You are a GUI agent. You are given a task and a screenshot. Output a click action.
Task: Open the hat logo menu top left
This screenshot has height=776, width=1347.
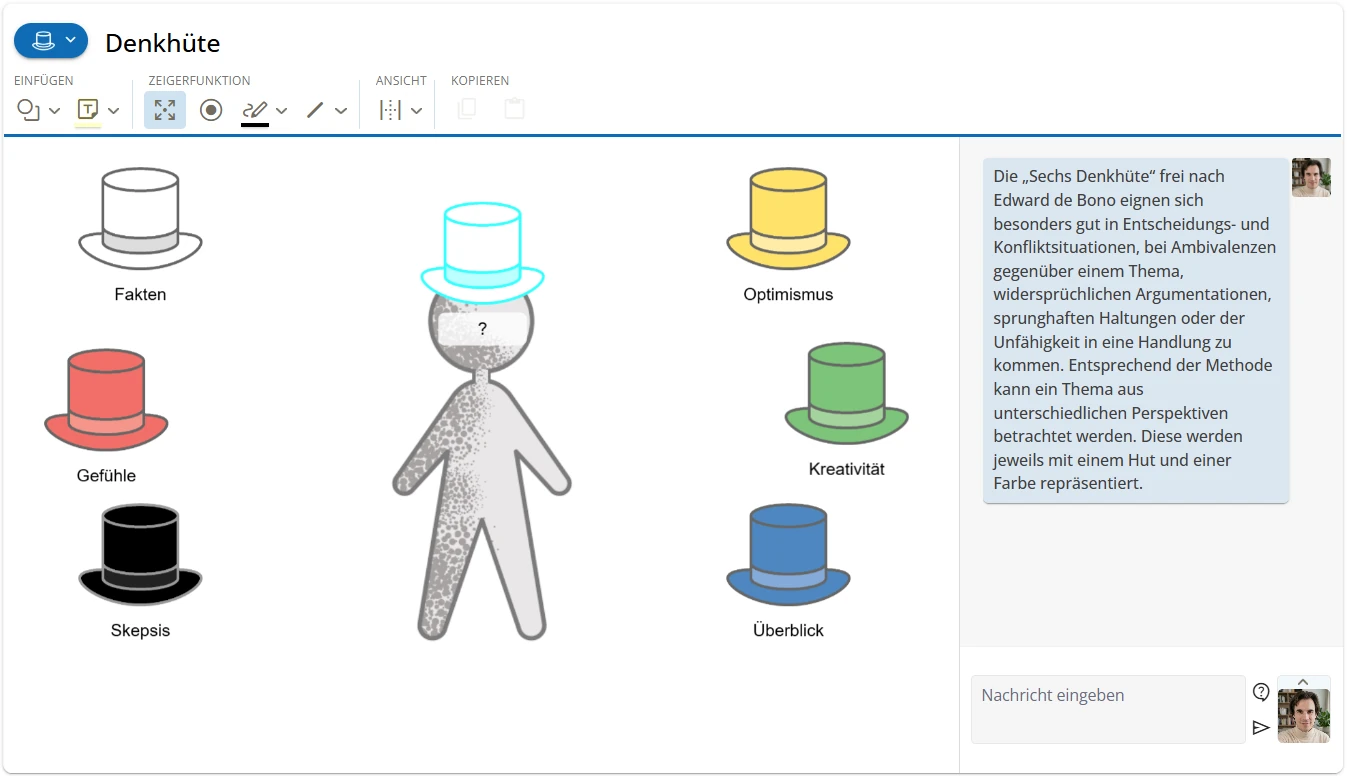click(x=50, y=41)
